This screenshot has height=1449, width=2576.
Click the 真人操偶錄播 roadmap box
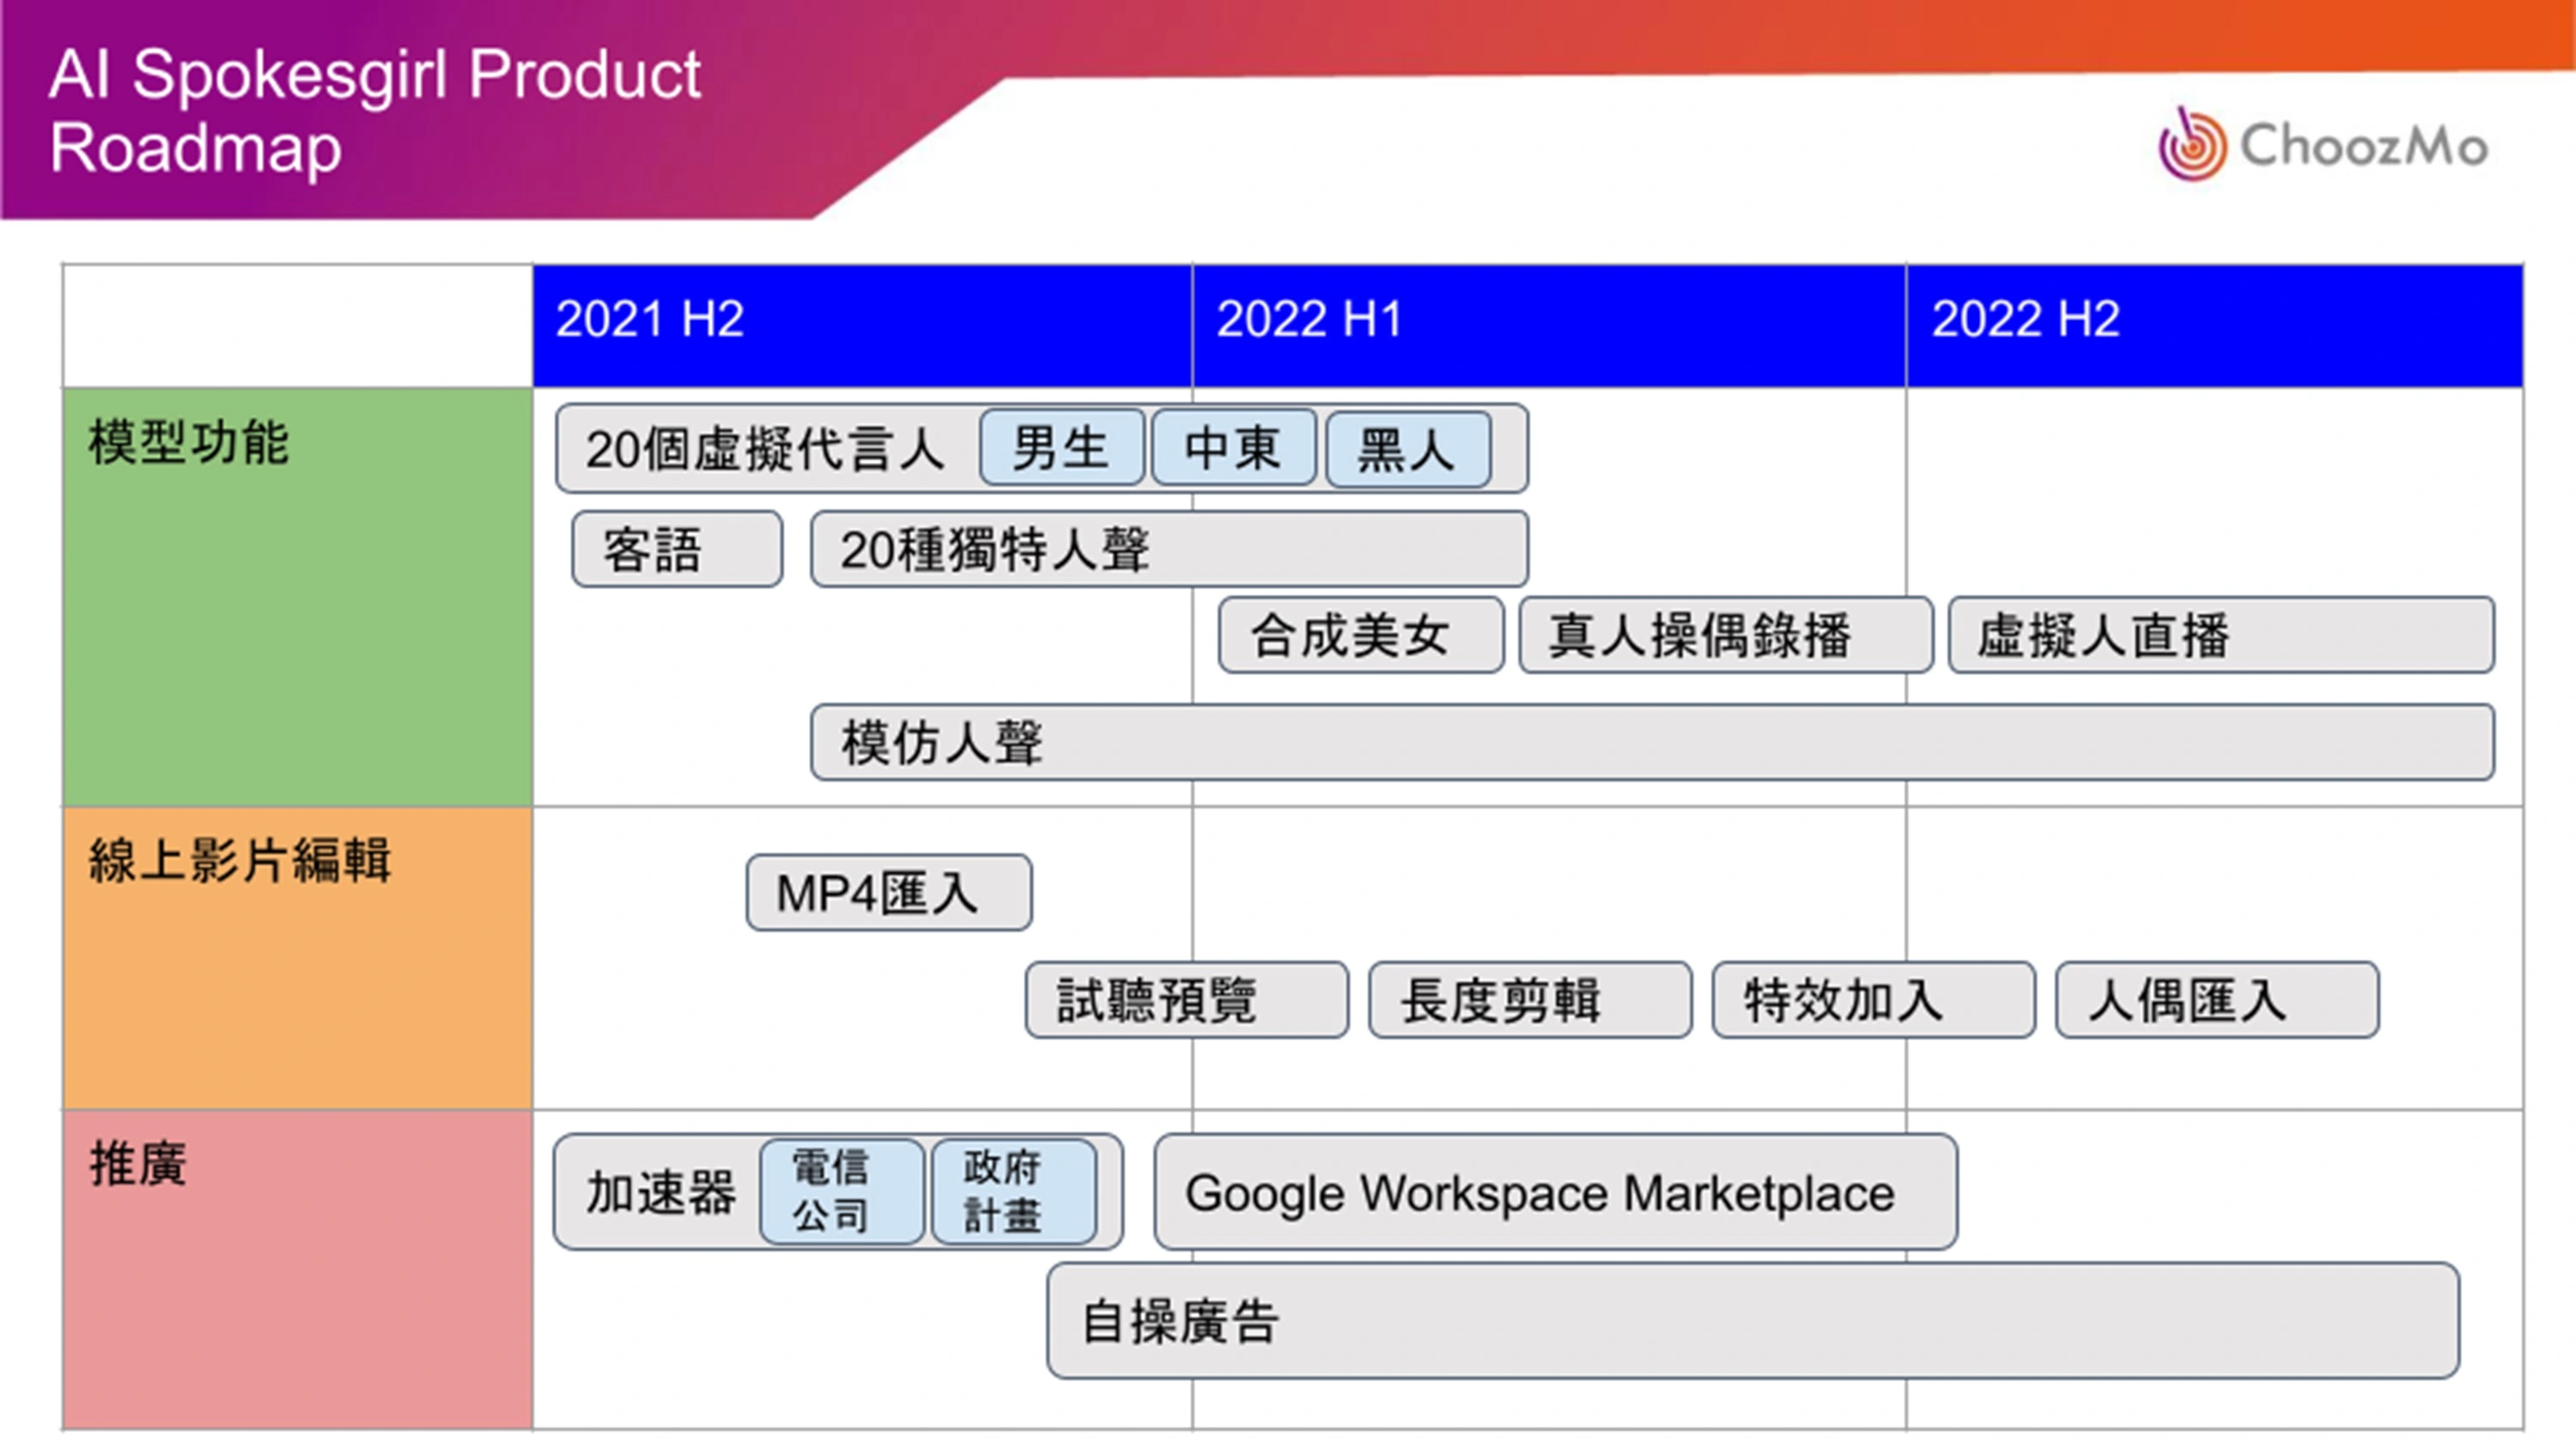pos(1724,635)
